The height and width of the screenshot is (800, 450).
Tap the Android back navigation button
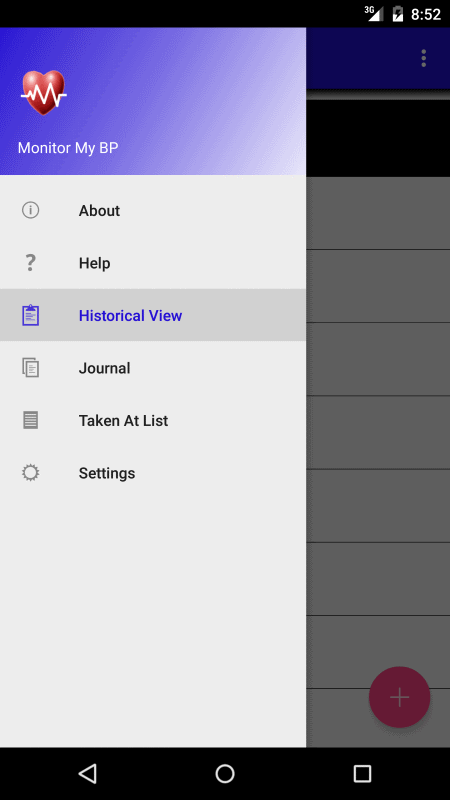coord(88,773)
